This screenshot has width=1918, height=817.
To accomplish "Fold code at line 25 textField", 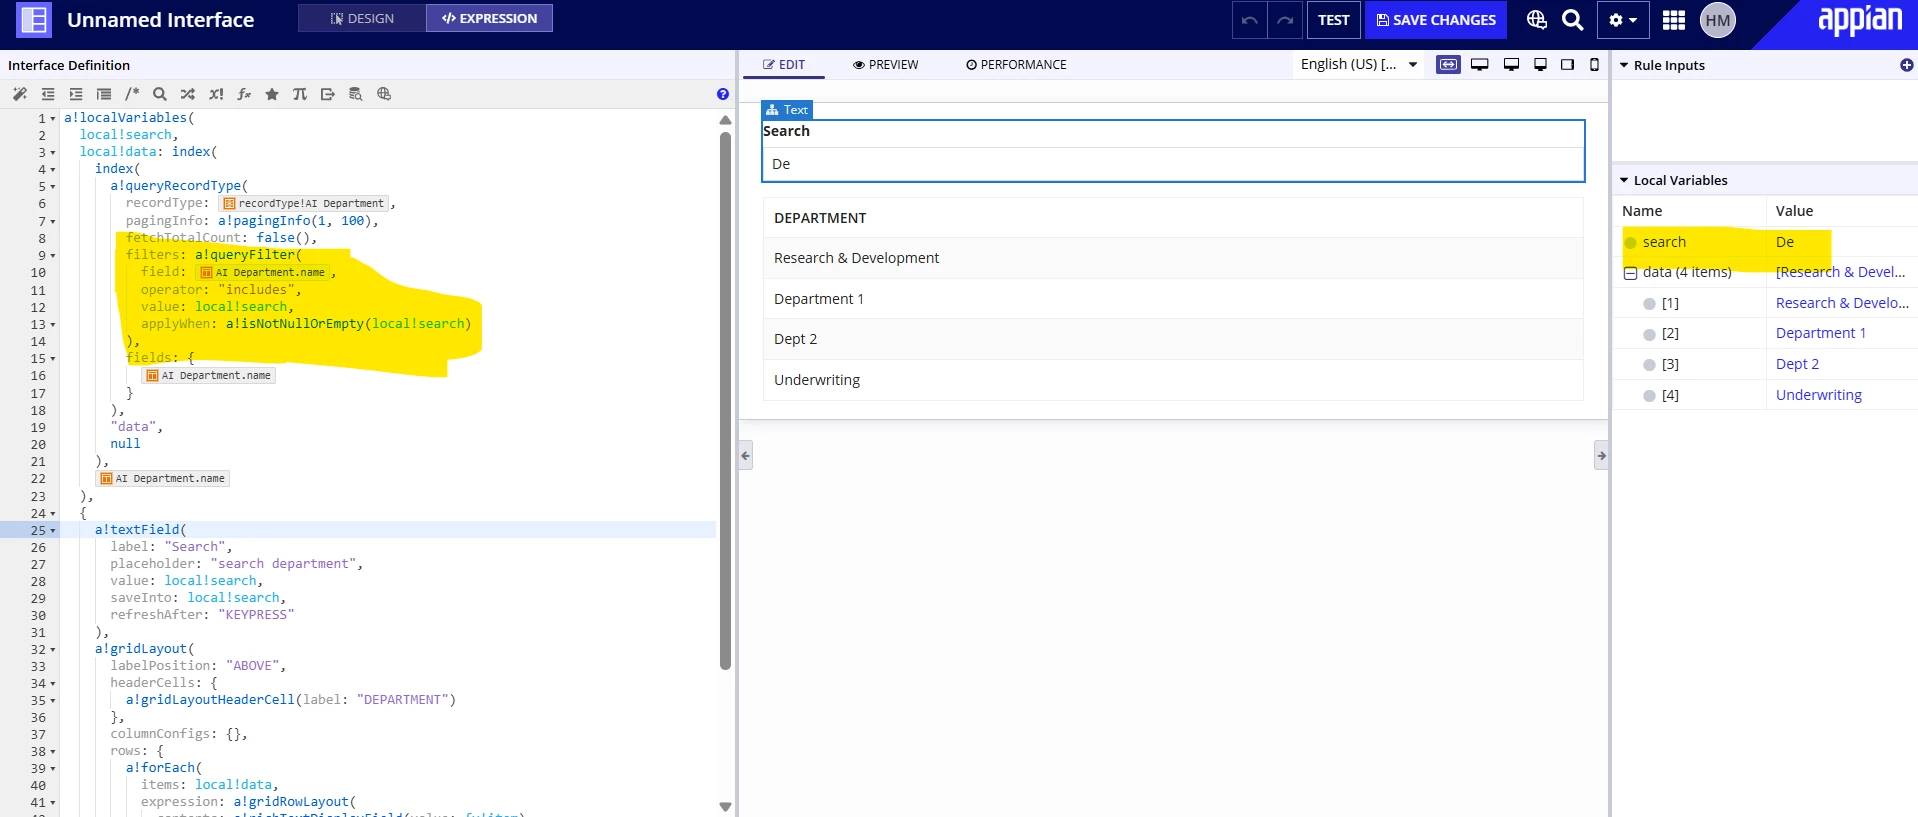I will [x=53, y=530].
